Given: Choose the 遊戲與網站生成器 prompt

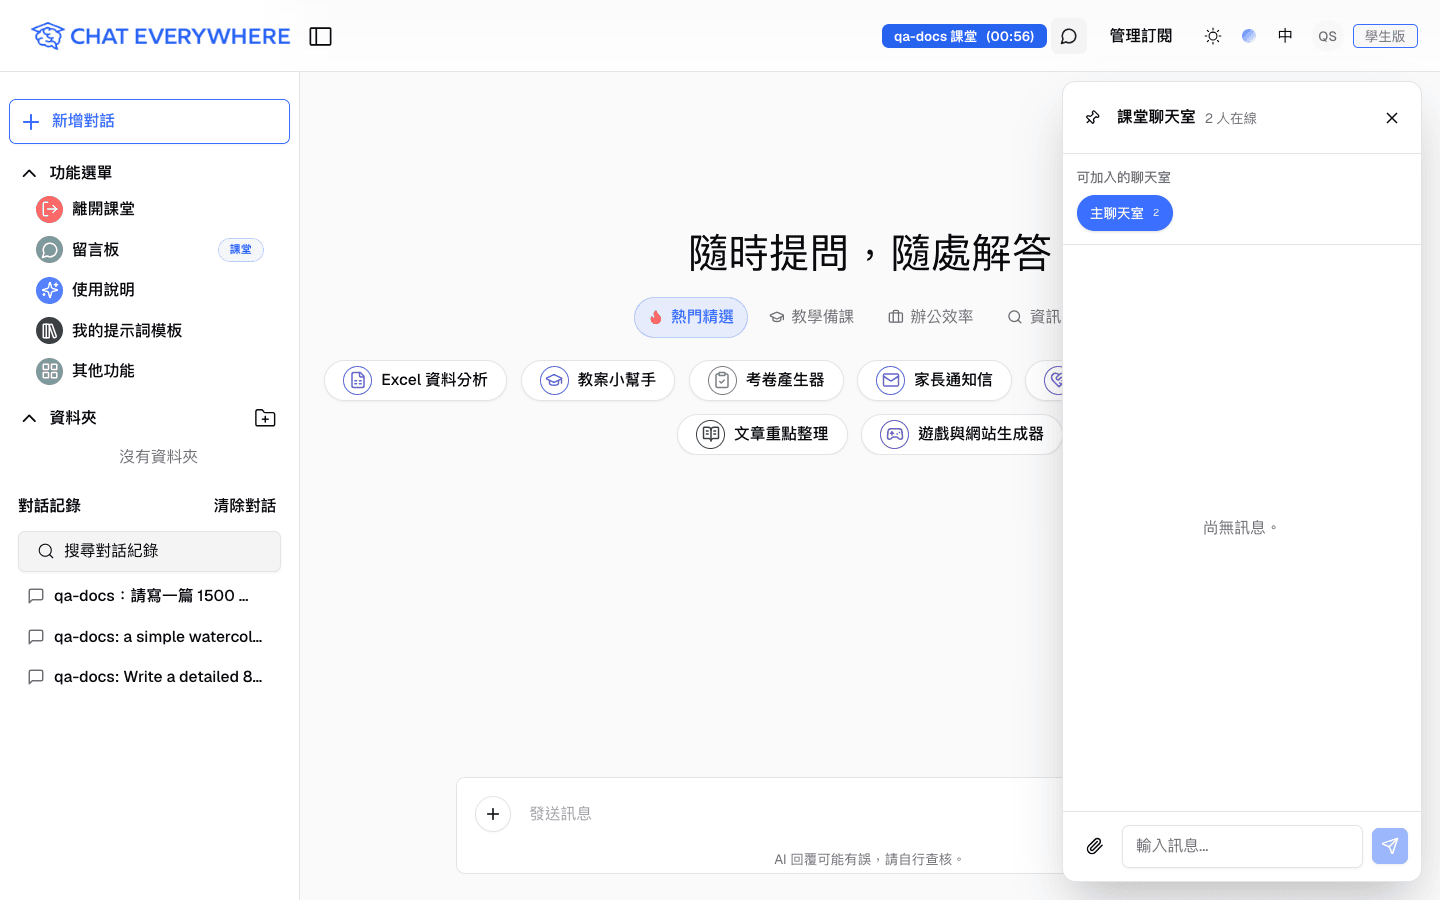Looking at the screenshot, I should 962,434.
